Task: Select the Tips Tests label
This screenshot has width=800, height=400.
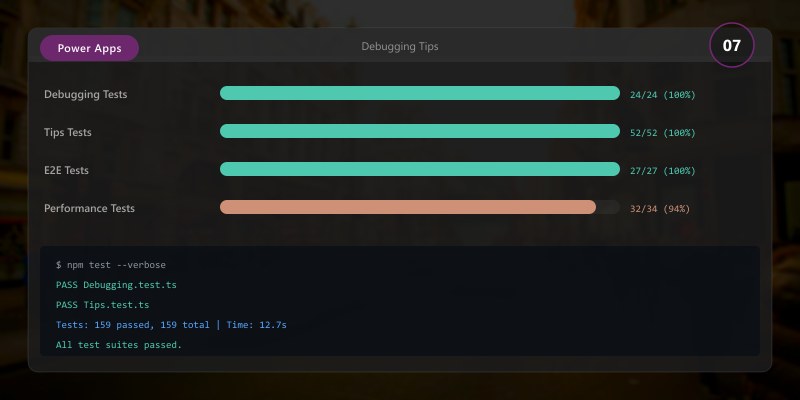Action: pyautogui.click(x=68, y=132)
